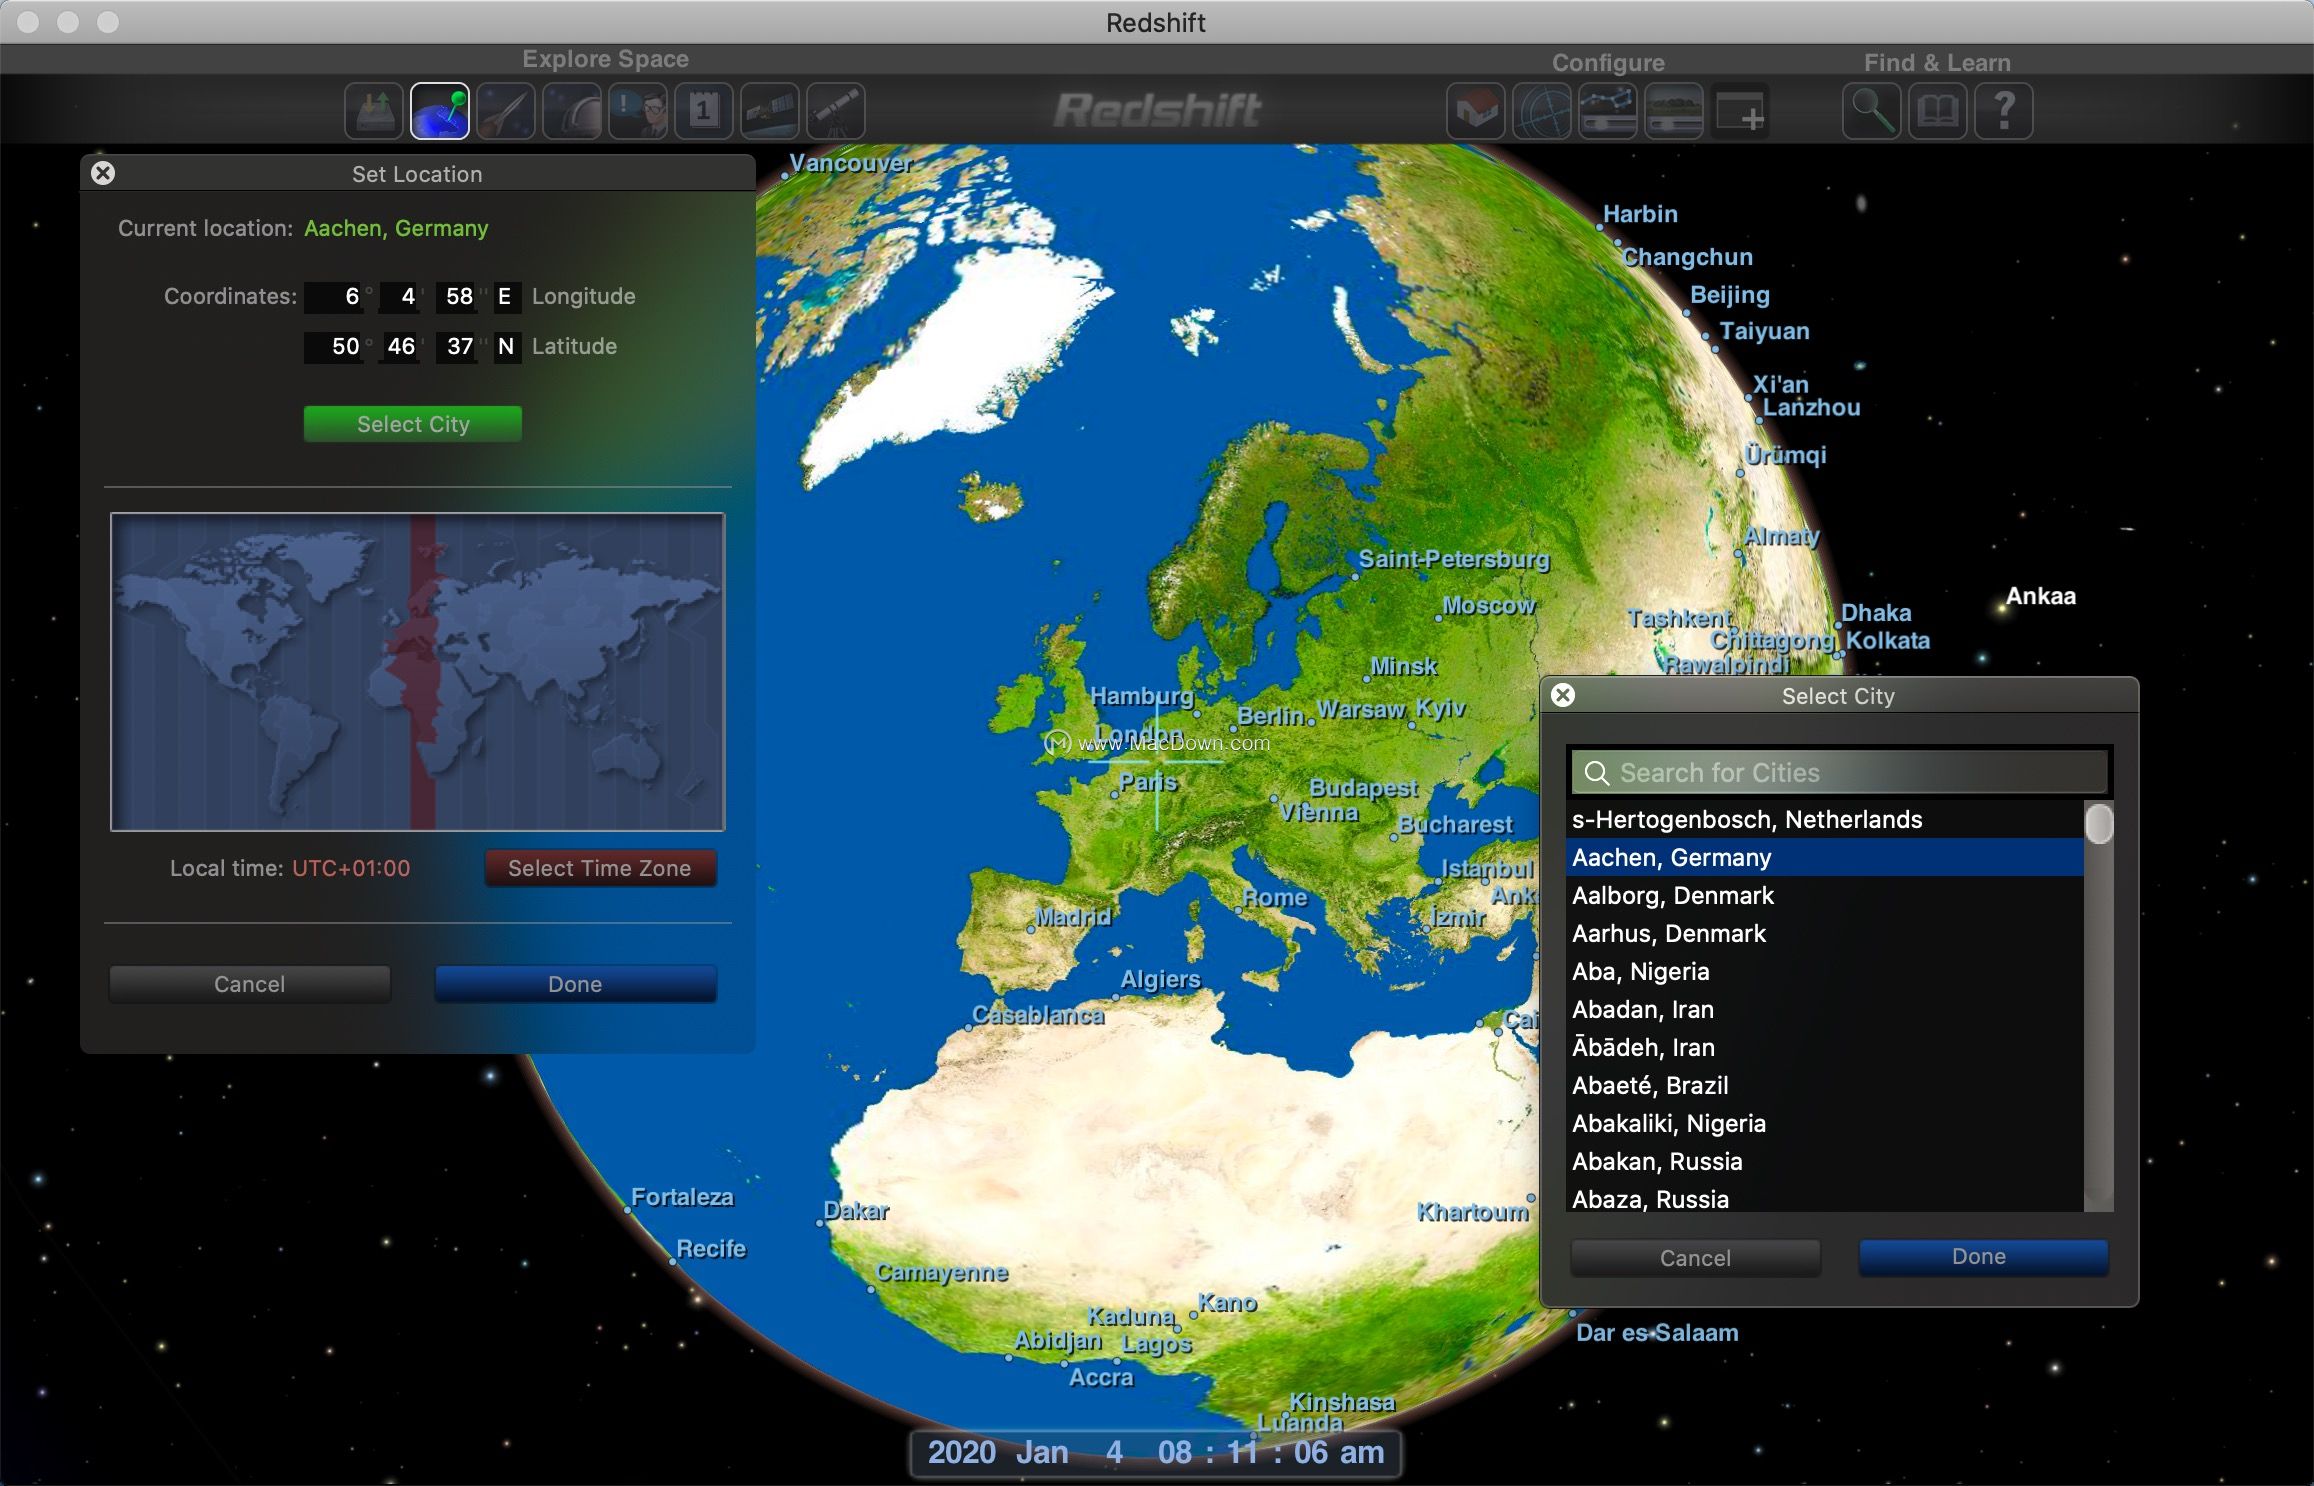Toggle the longitude E direction field

coord(506,297)
